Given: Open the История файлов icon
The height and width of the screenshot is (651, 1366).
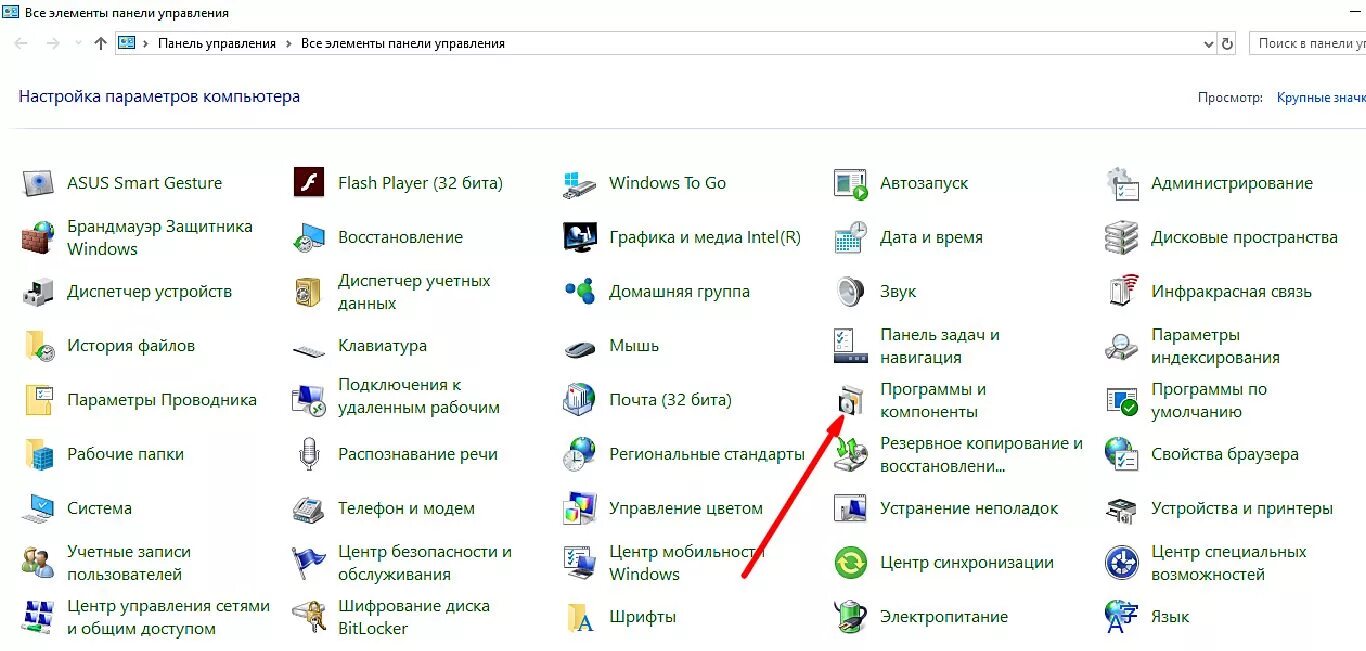Looking at the screenshot, I should 38,345.
